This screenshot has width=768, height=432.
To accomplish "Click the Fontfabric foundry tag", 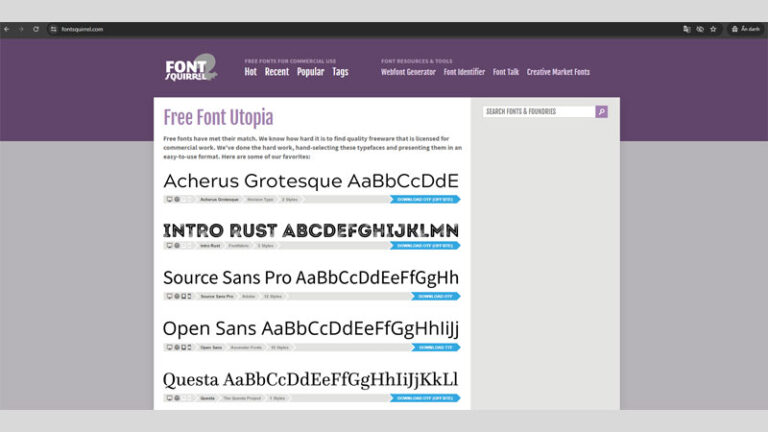I will [x=239, y=245].
